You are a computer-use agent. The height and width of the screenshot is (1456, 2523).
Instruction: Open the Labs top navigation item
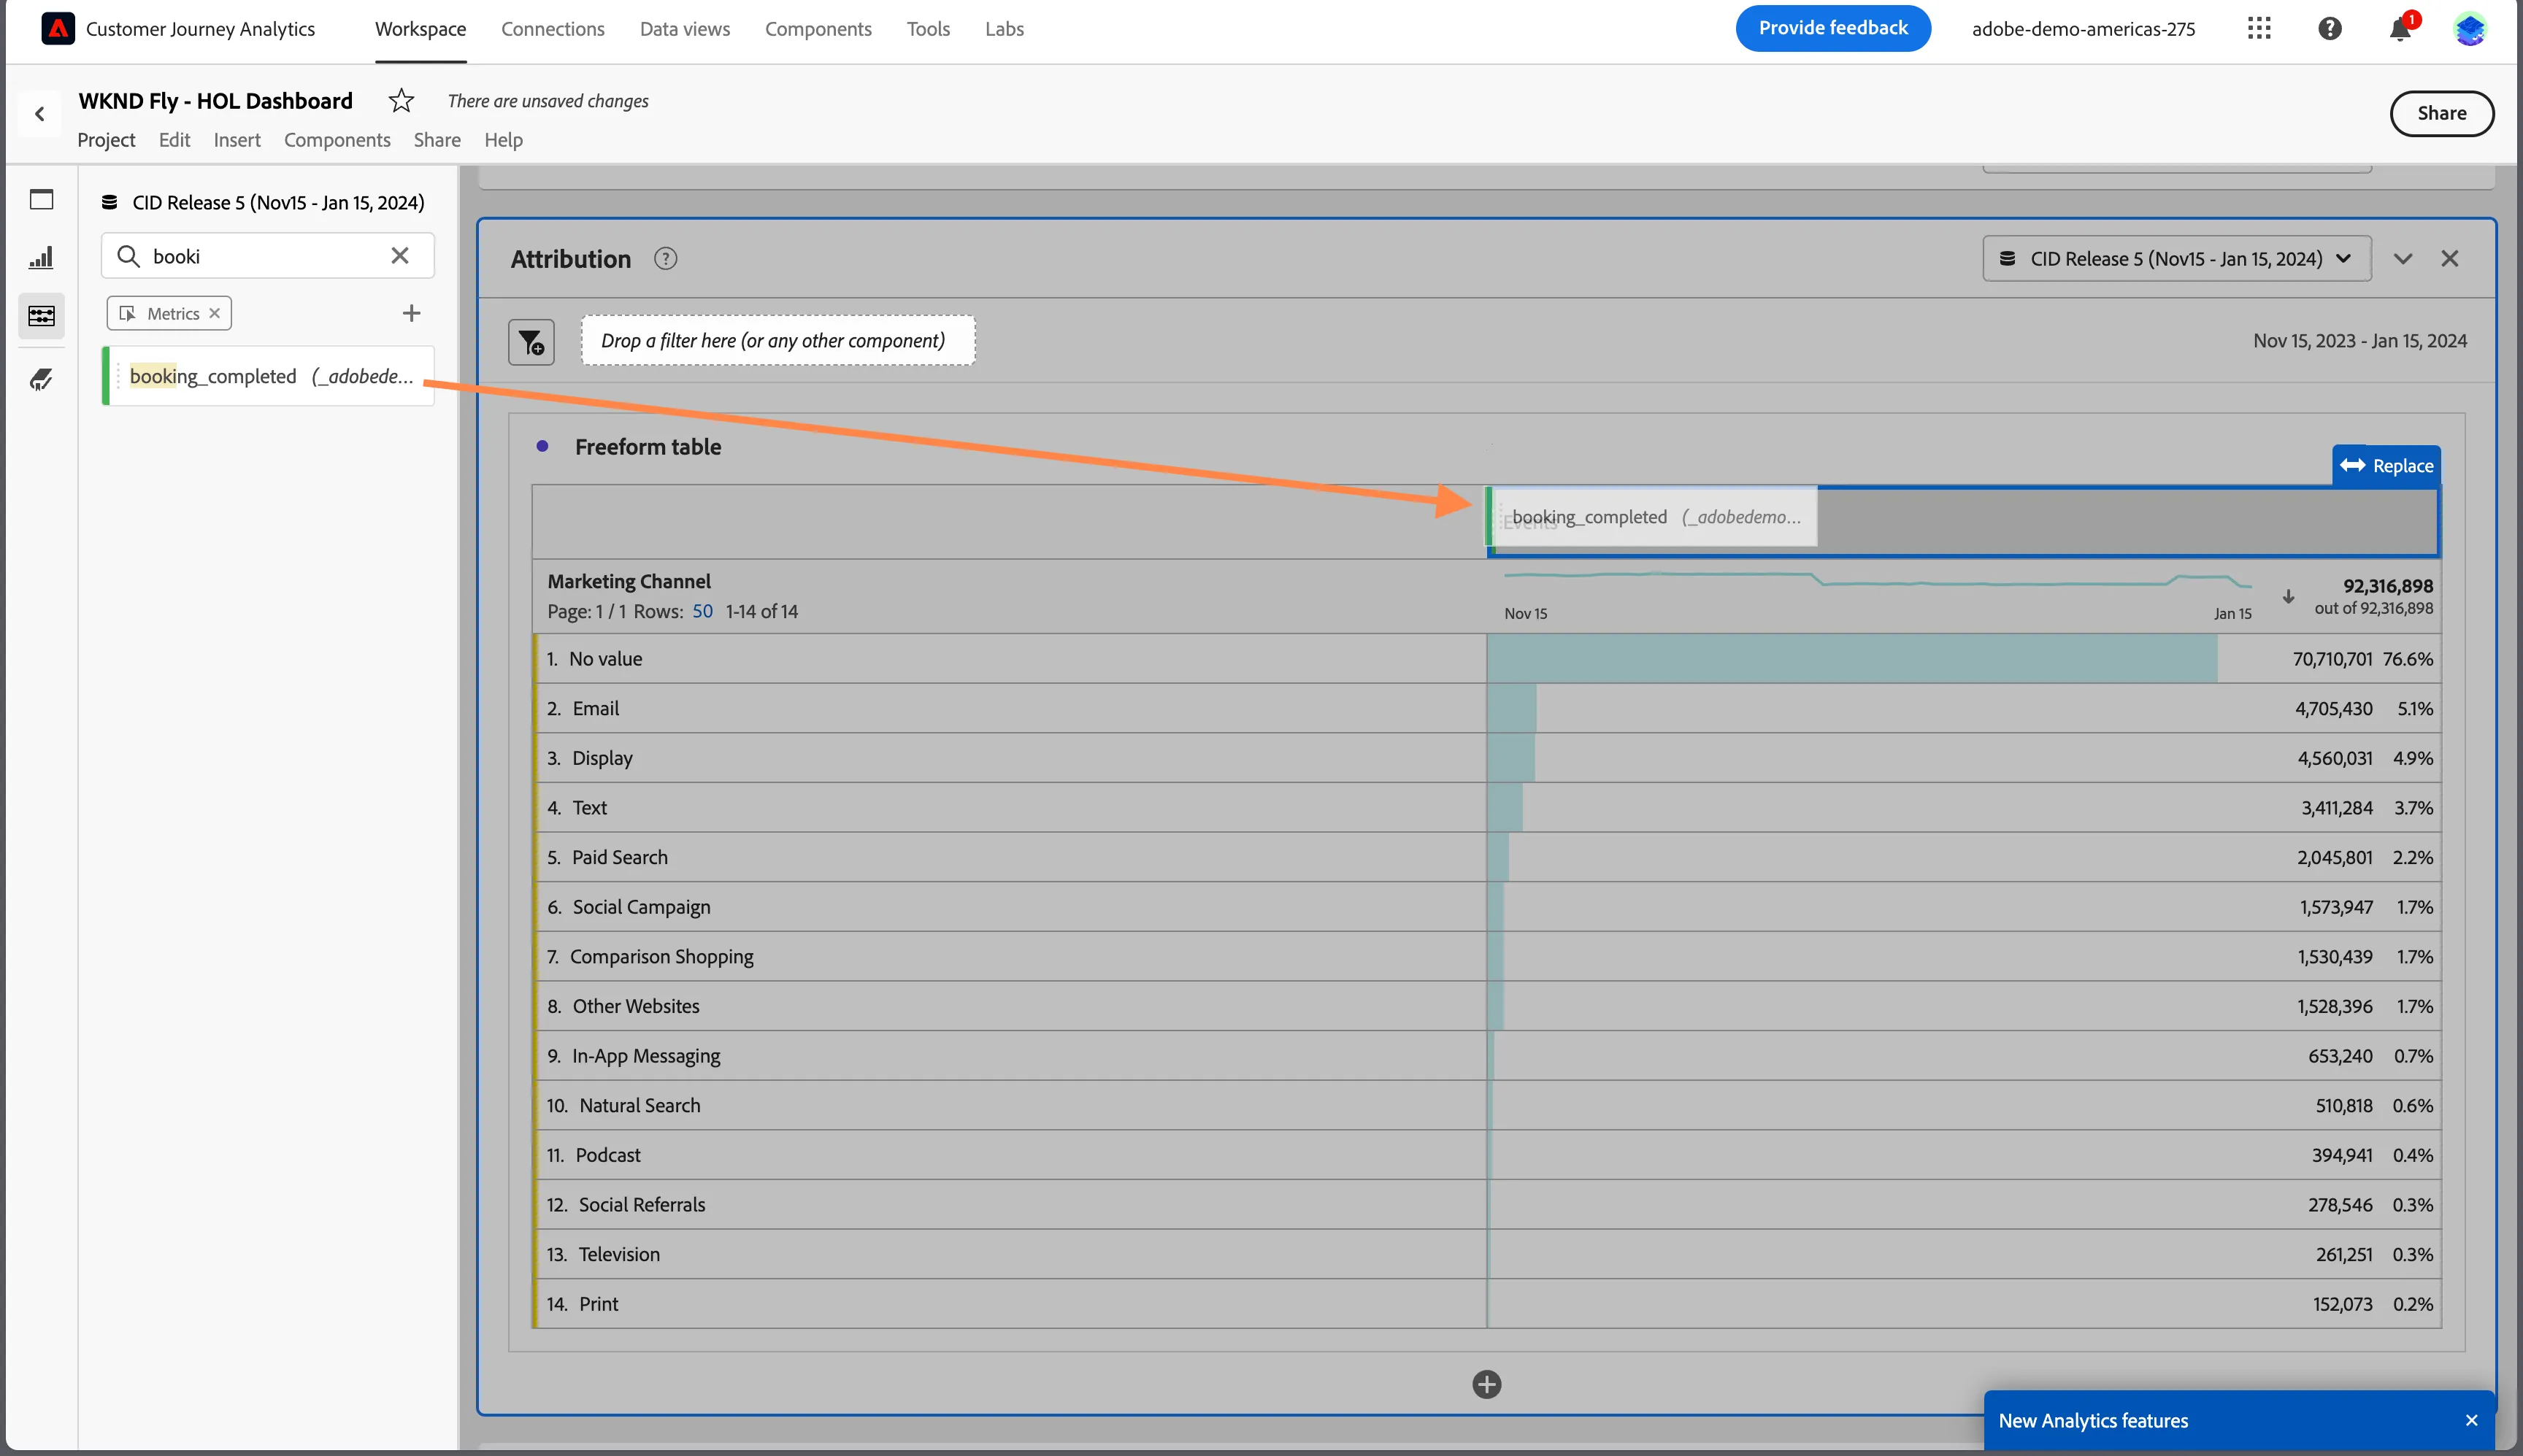tap(1003, 29)
